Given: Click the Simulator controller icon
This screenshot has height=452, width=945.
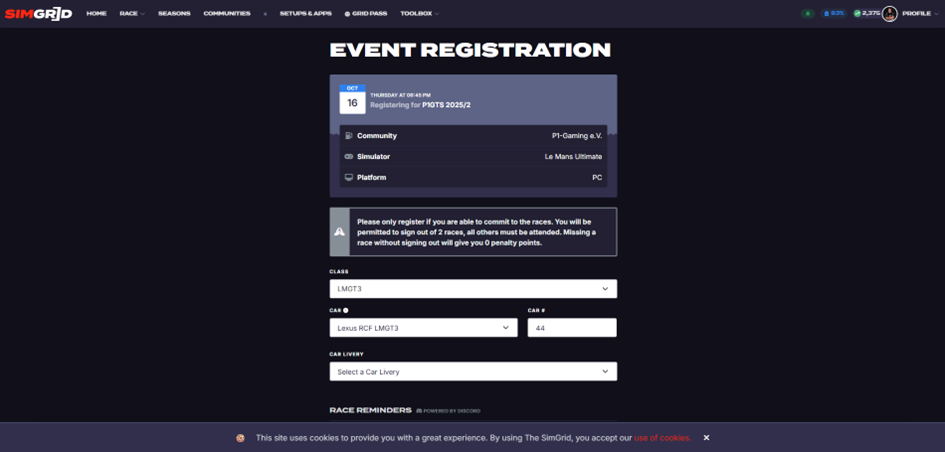Looking at the screenshot, I should click(349, 157).
